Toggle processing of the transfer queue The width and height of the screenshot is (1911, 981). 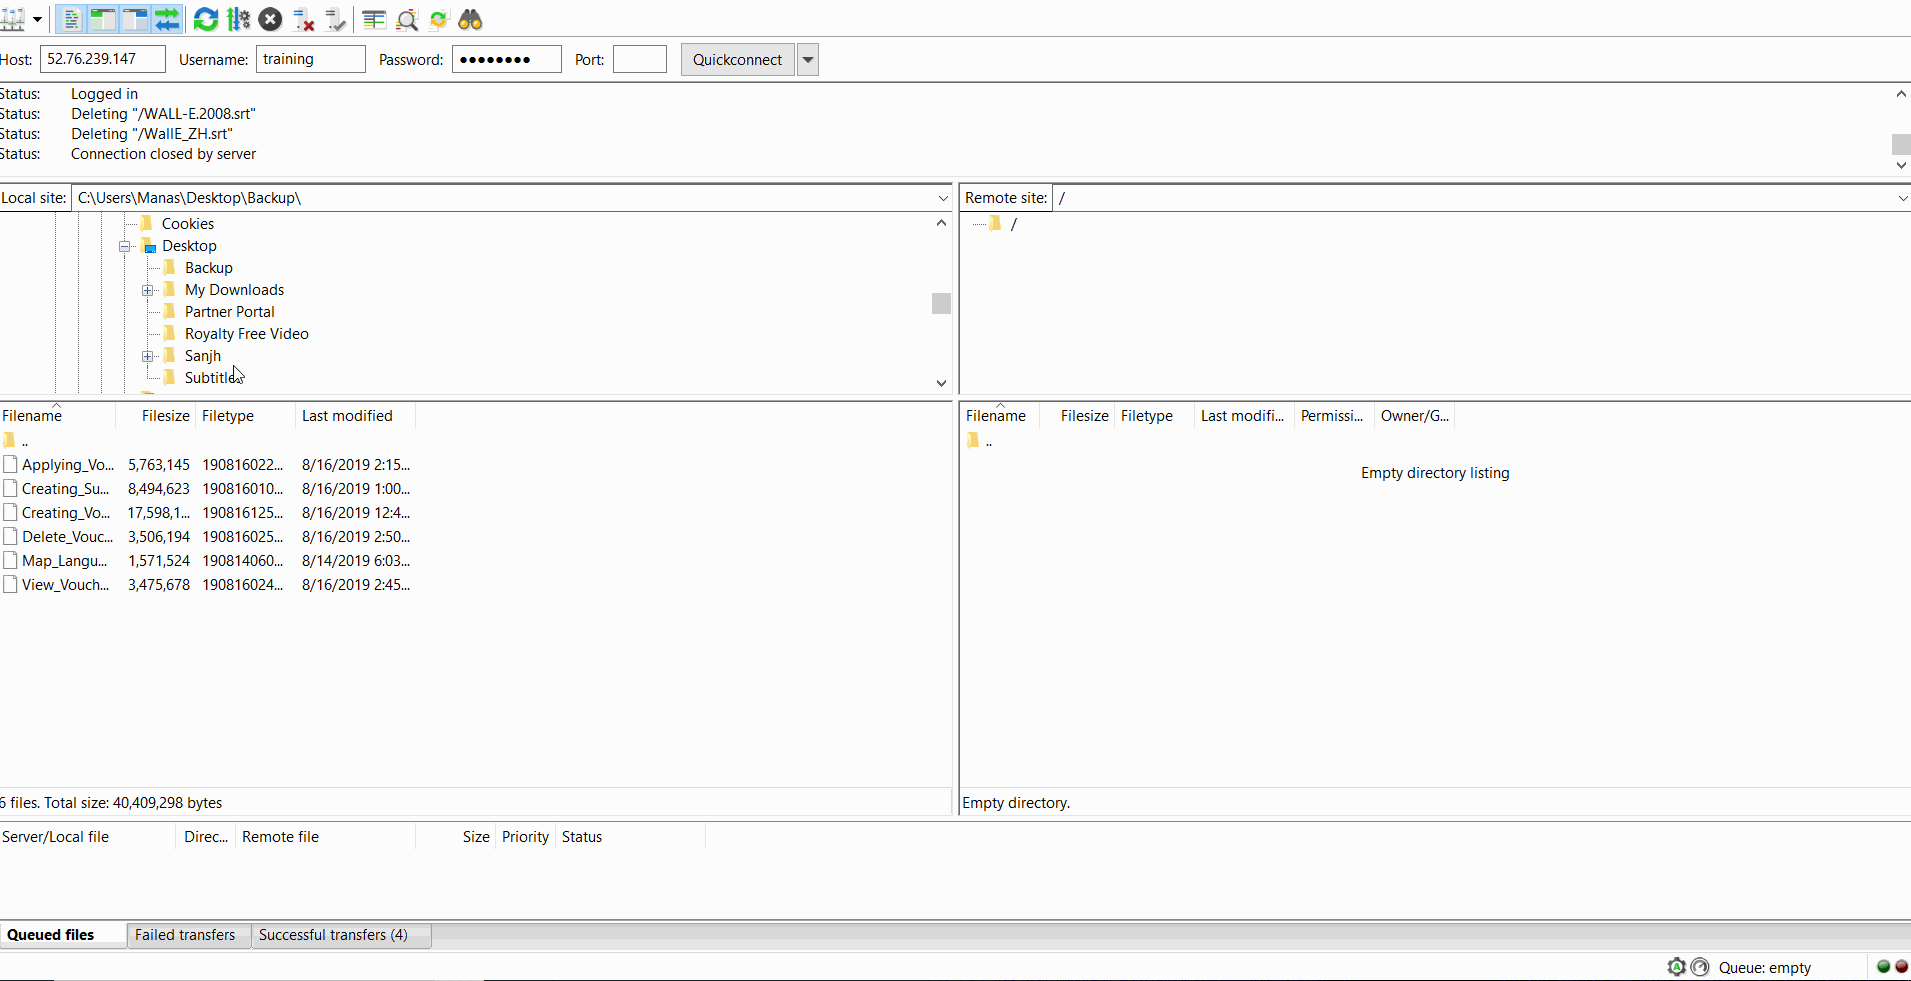pos(238,19)
